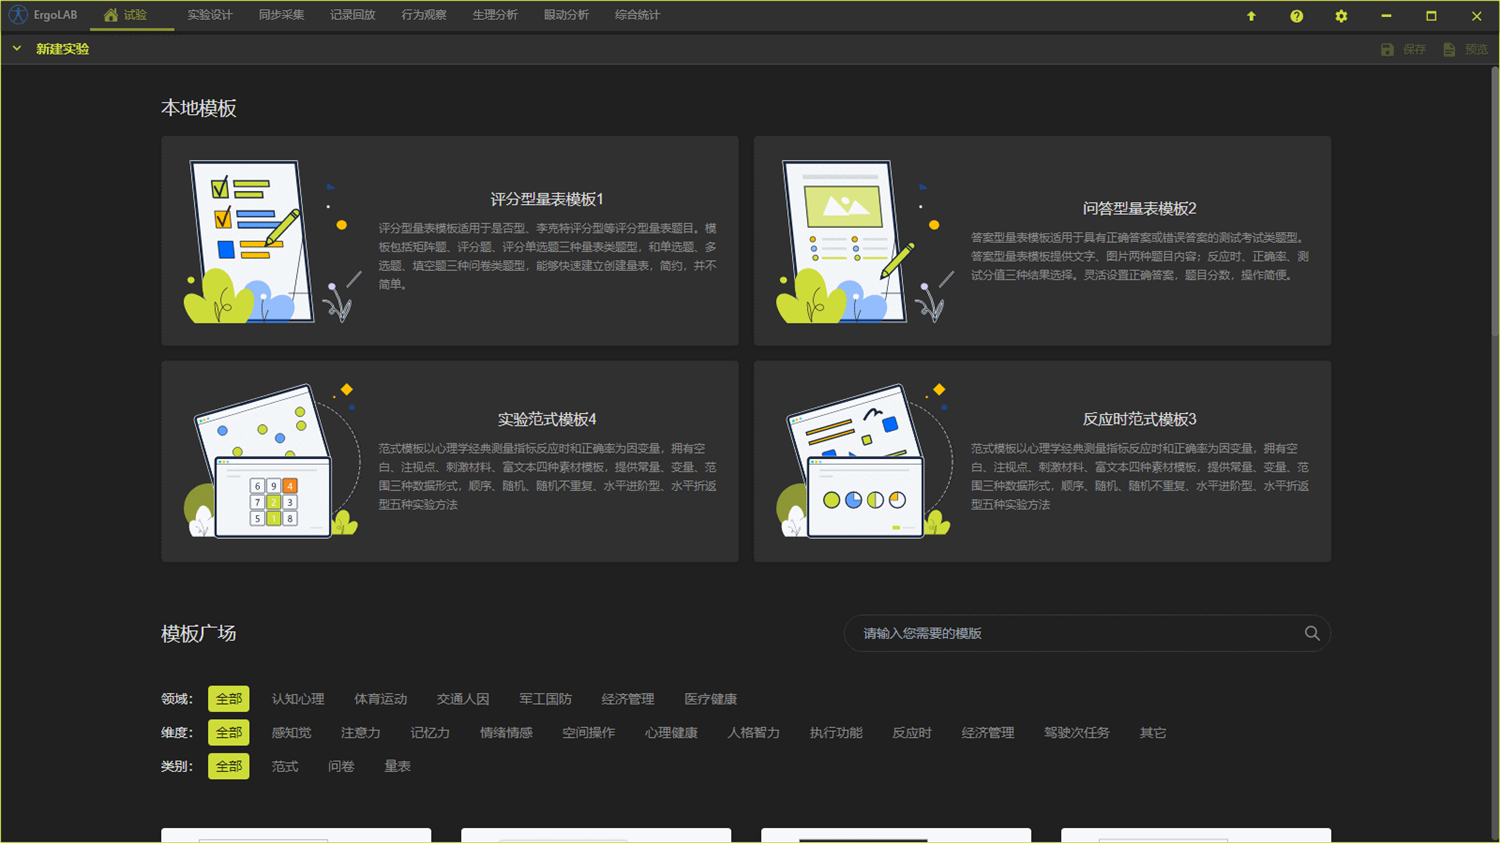Image resolution: width=1500 pixels, height=843 pixels.
Task: Switch to the 眼动分析 tab
Action: tap(566, 15)
